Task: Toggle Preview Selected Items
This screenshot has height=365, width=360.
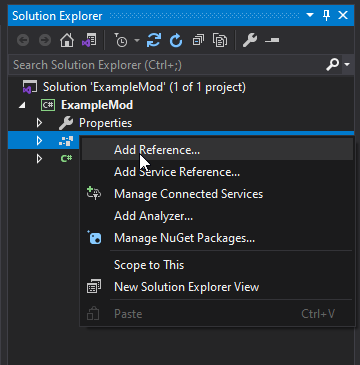Action: point(272,41)
